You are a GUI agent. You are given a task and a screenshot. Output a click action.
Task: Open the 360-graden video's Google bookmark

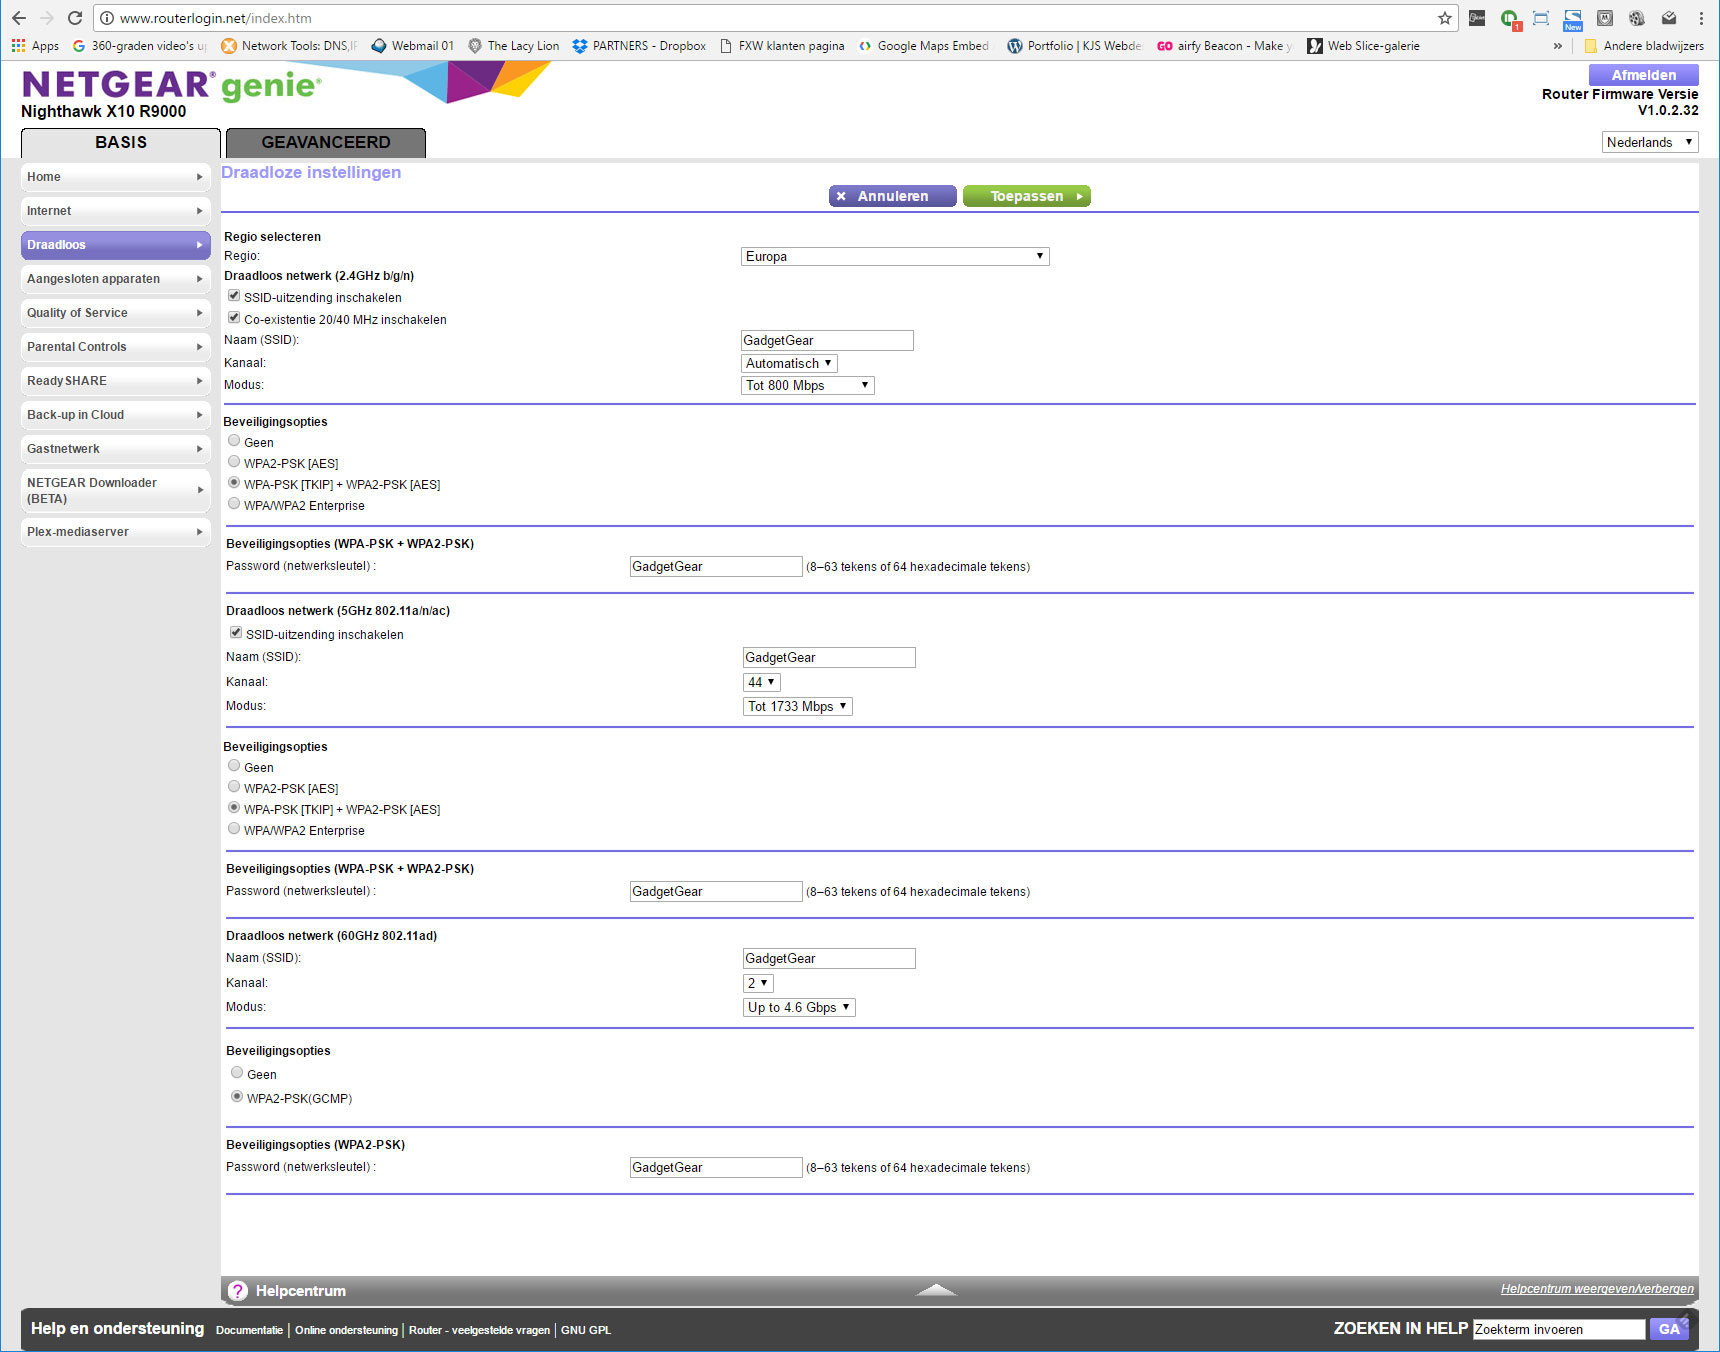[x=138, y=46]
